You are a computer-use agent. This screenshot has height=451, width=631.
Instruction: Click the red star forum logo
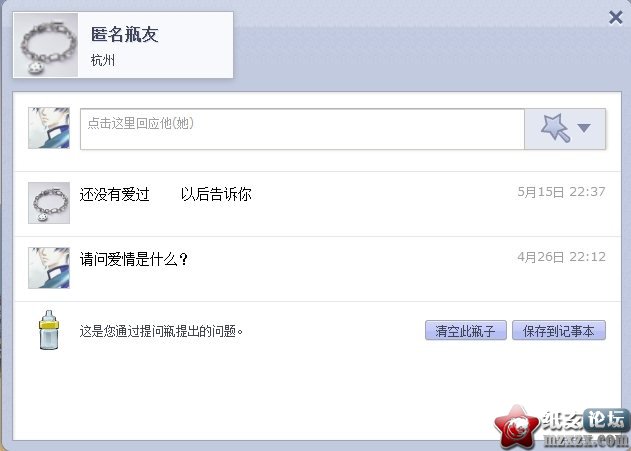tap(516, 427)
